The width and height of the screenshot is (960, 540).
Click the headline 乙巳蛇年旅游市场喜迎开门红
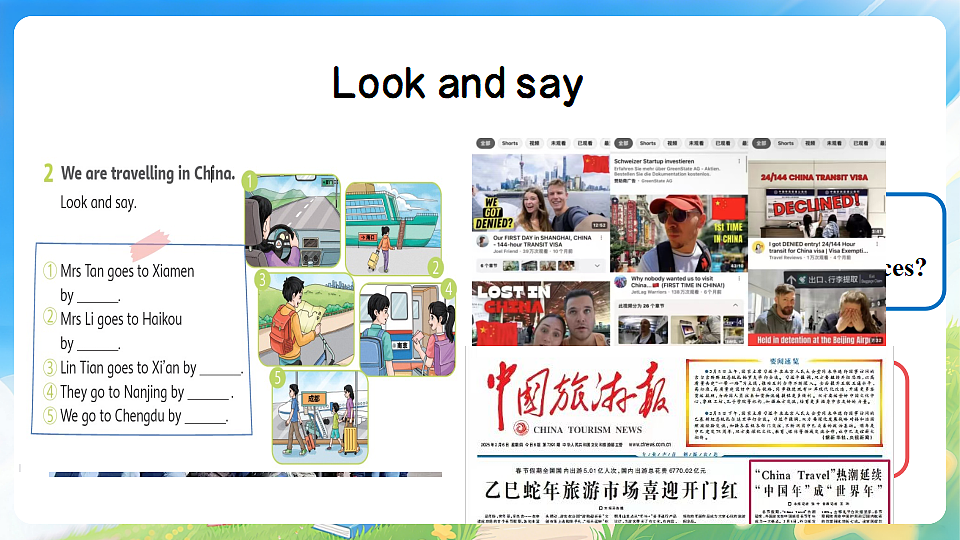click(611, 491)
